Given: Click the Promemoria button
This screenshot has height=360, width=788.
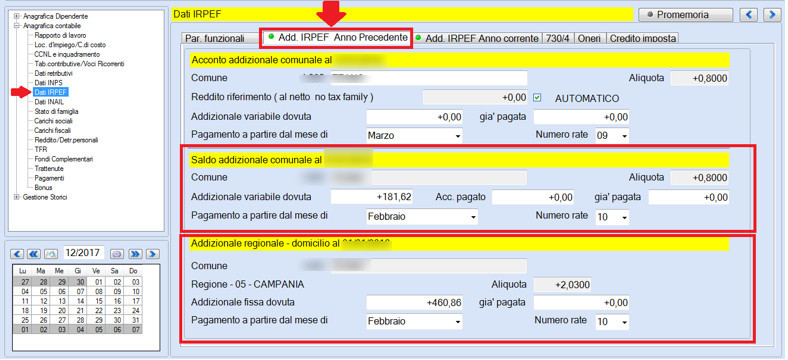Looking at the screenshot, I should (685, 15).
